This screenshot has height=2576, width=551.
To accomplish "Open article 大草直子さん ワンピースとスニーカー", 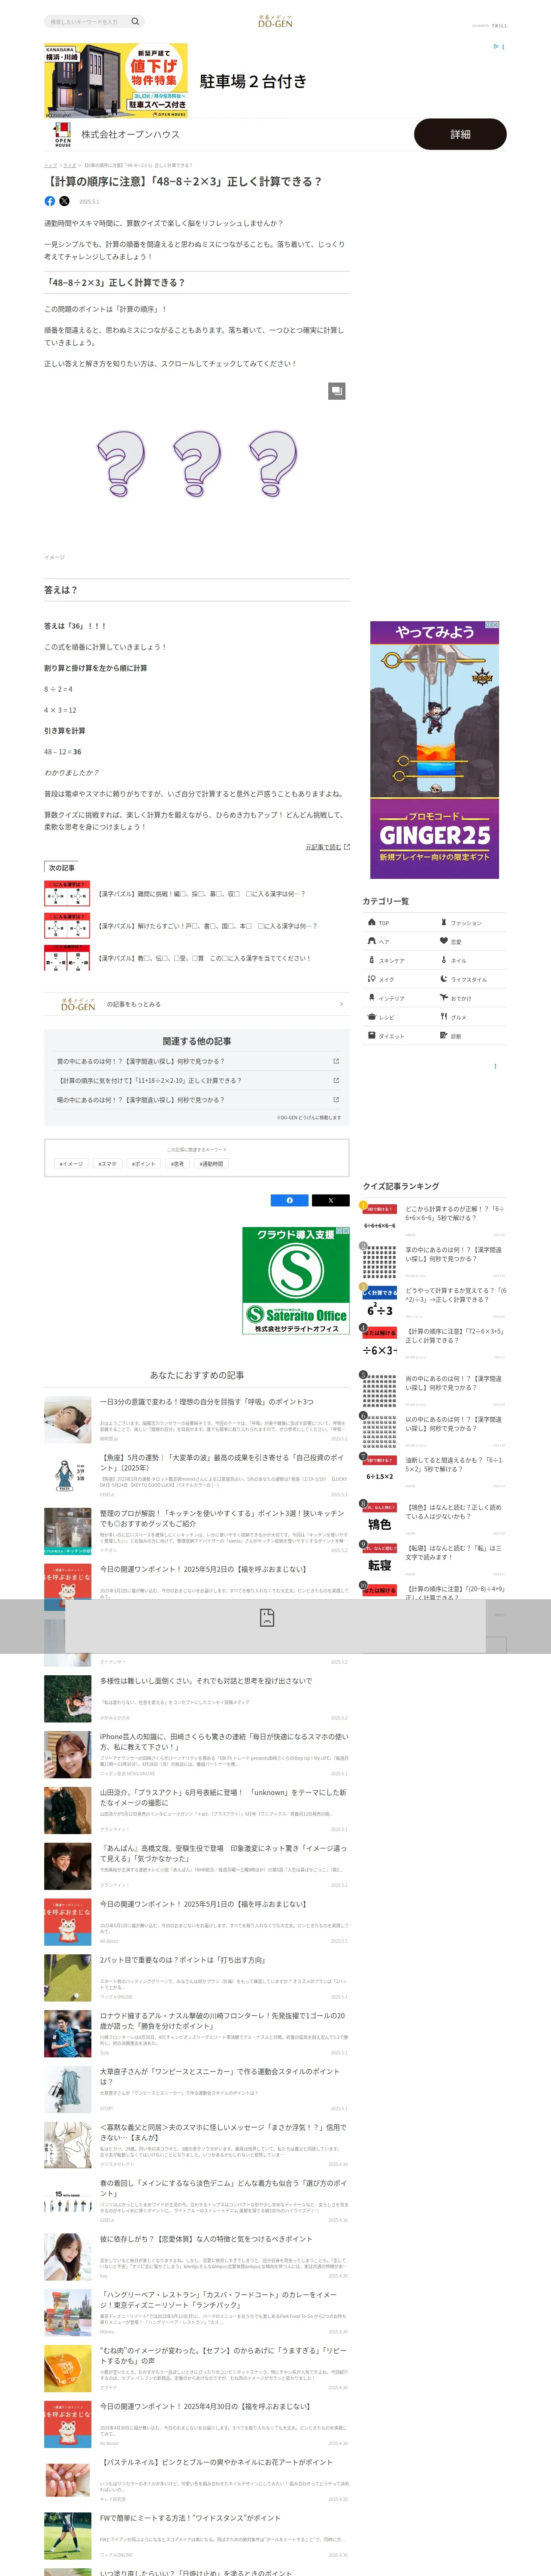I will (x=197, y=2090).
